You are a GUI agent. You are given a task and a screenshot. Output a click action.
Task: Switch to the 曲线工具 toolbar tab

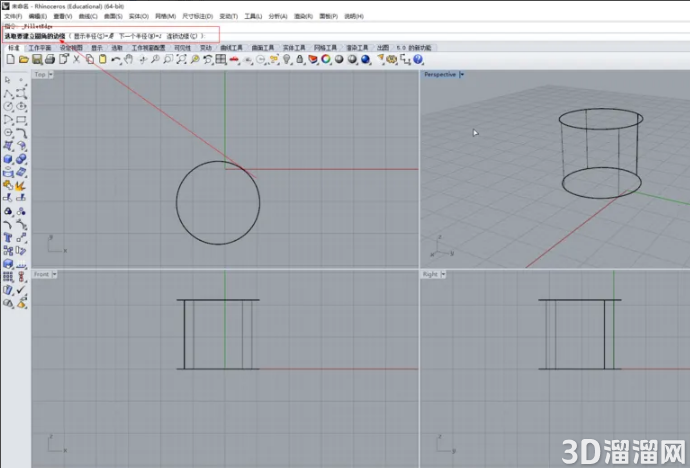point(231,48)
